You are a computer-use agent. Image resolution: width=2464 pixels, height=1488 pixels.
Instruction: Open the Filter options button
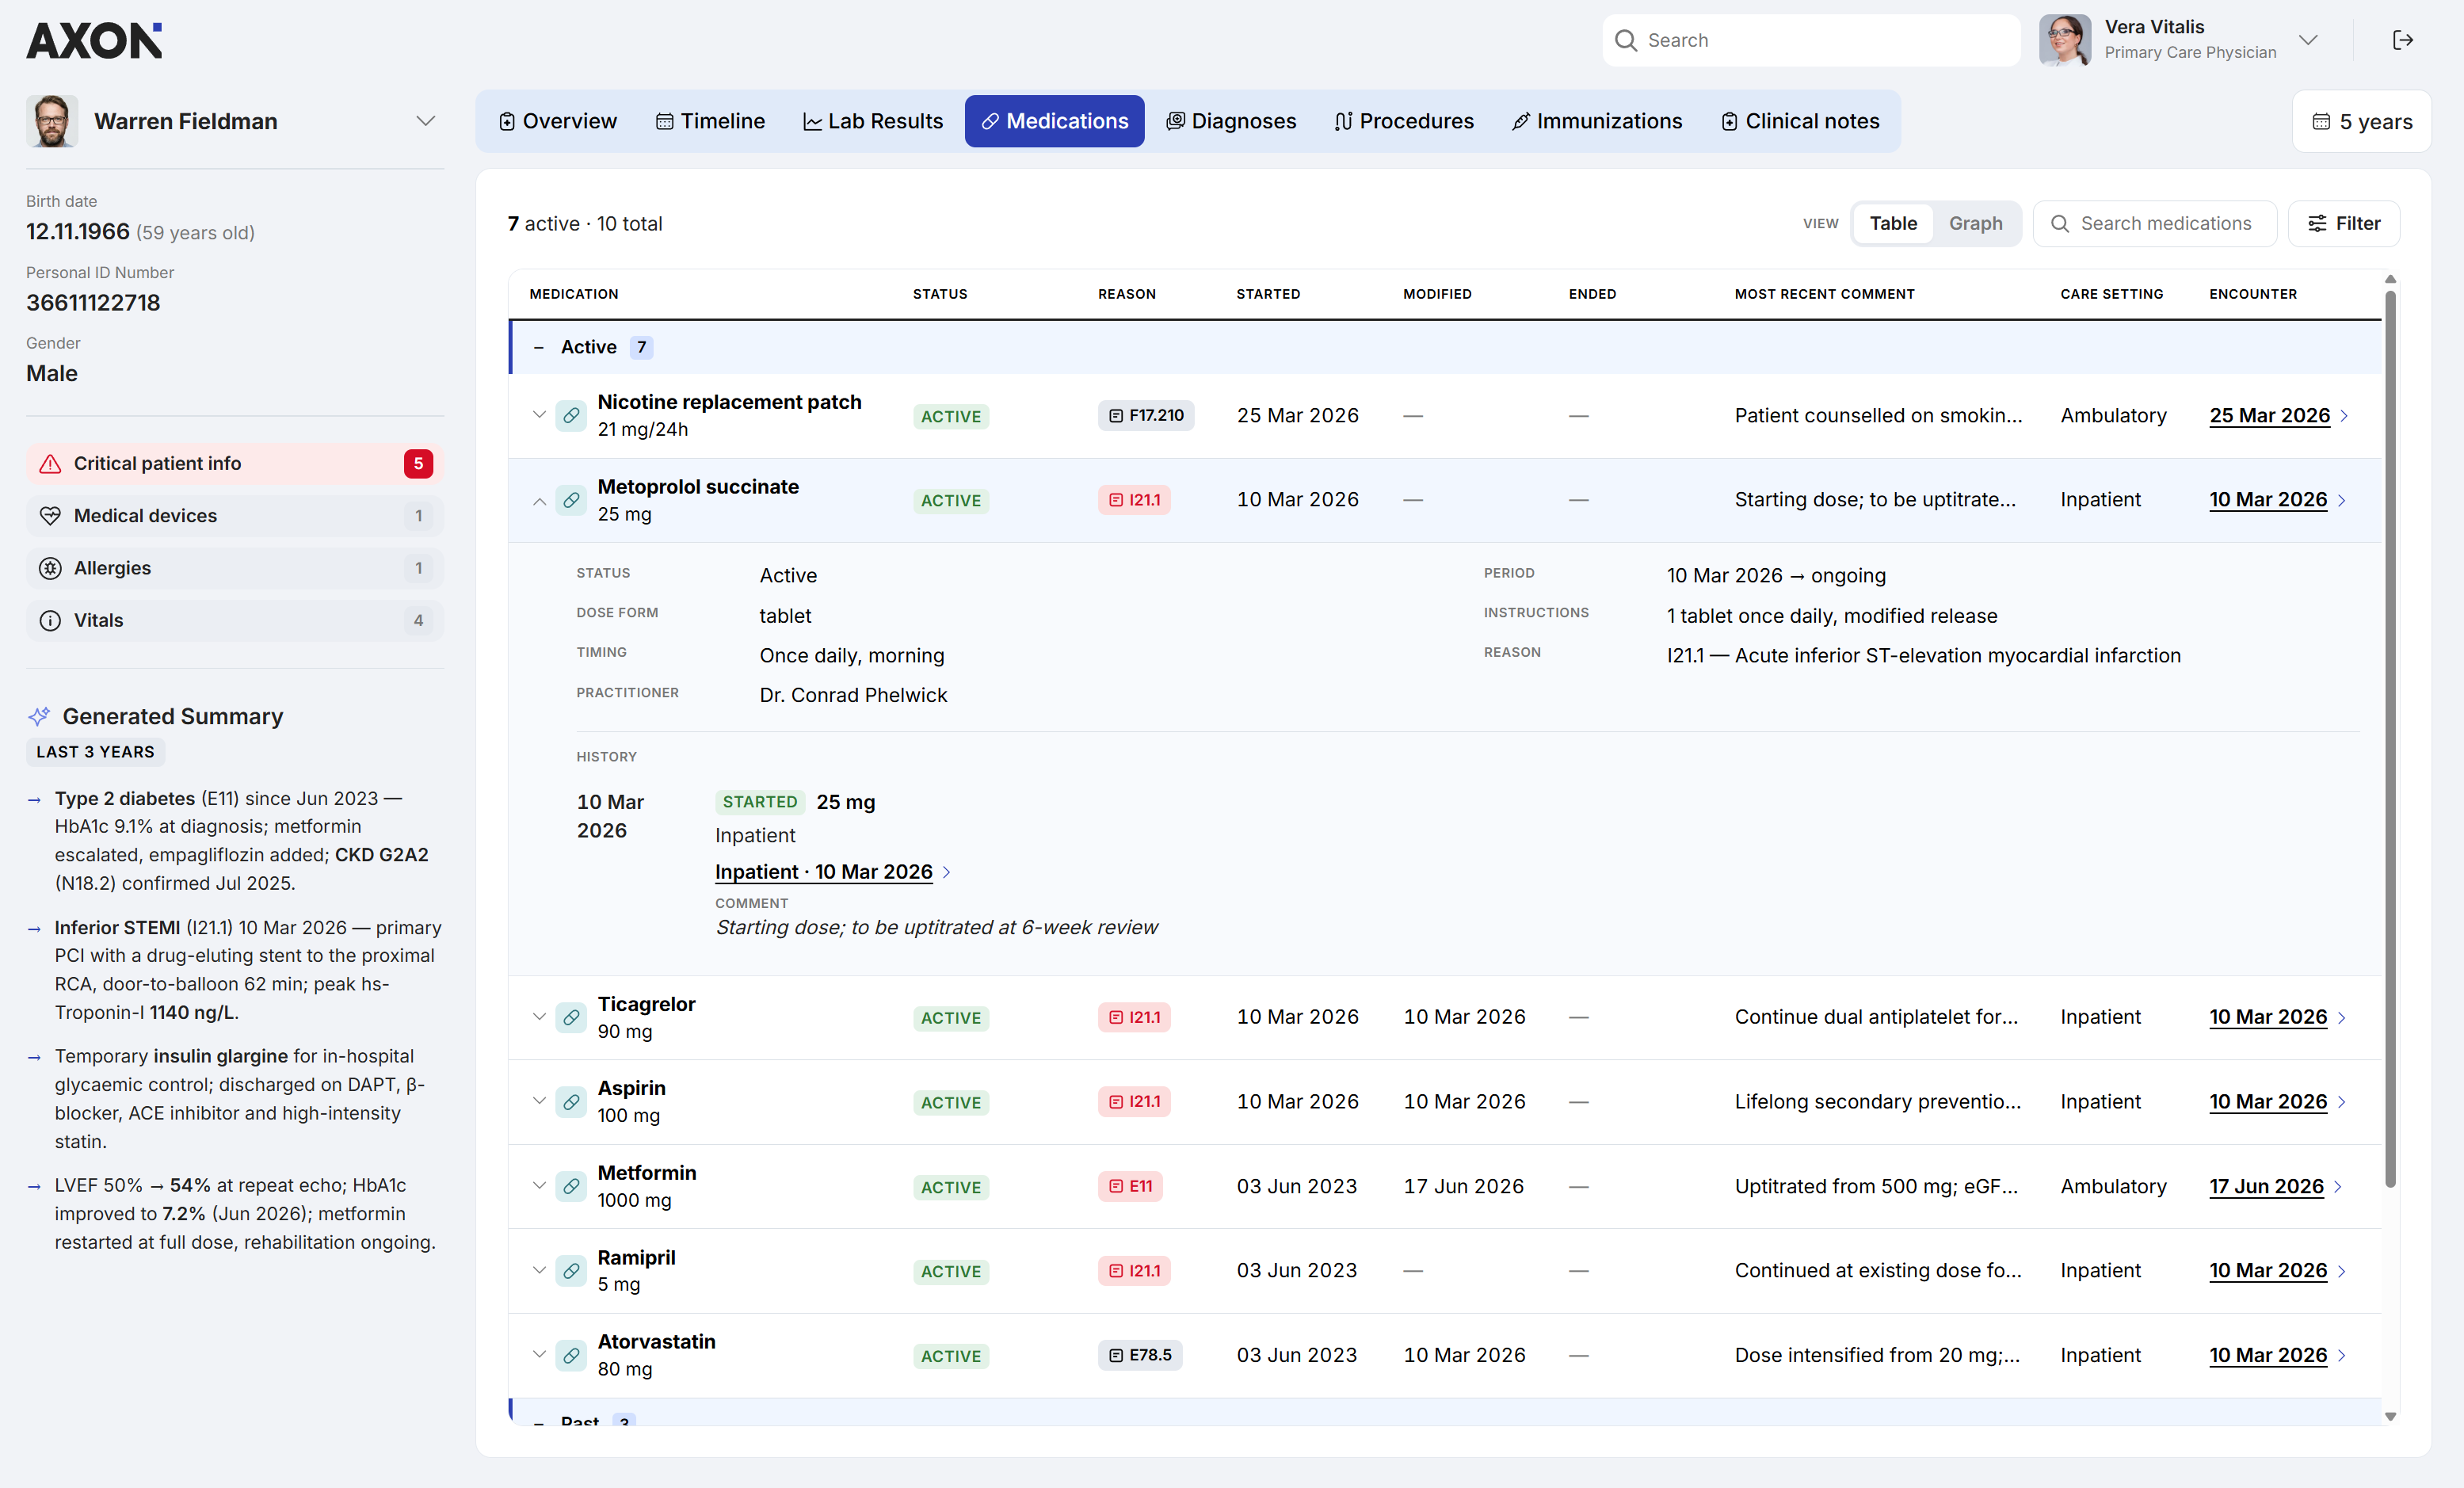click(x=2343, y=223)
